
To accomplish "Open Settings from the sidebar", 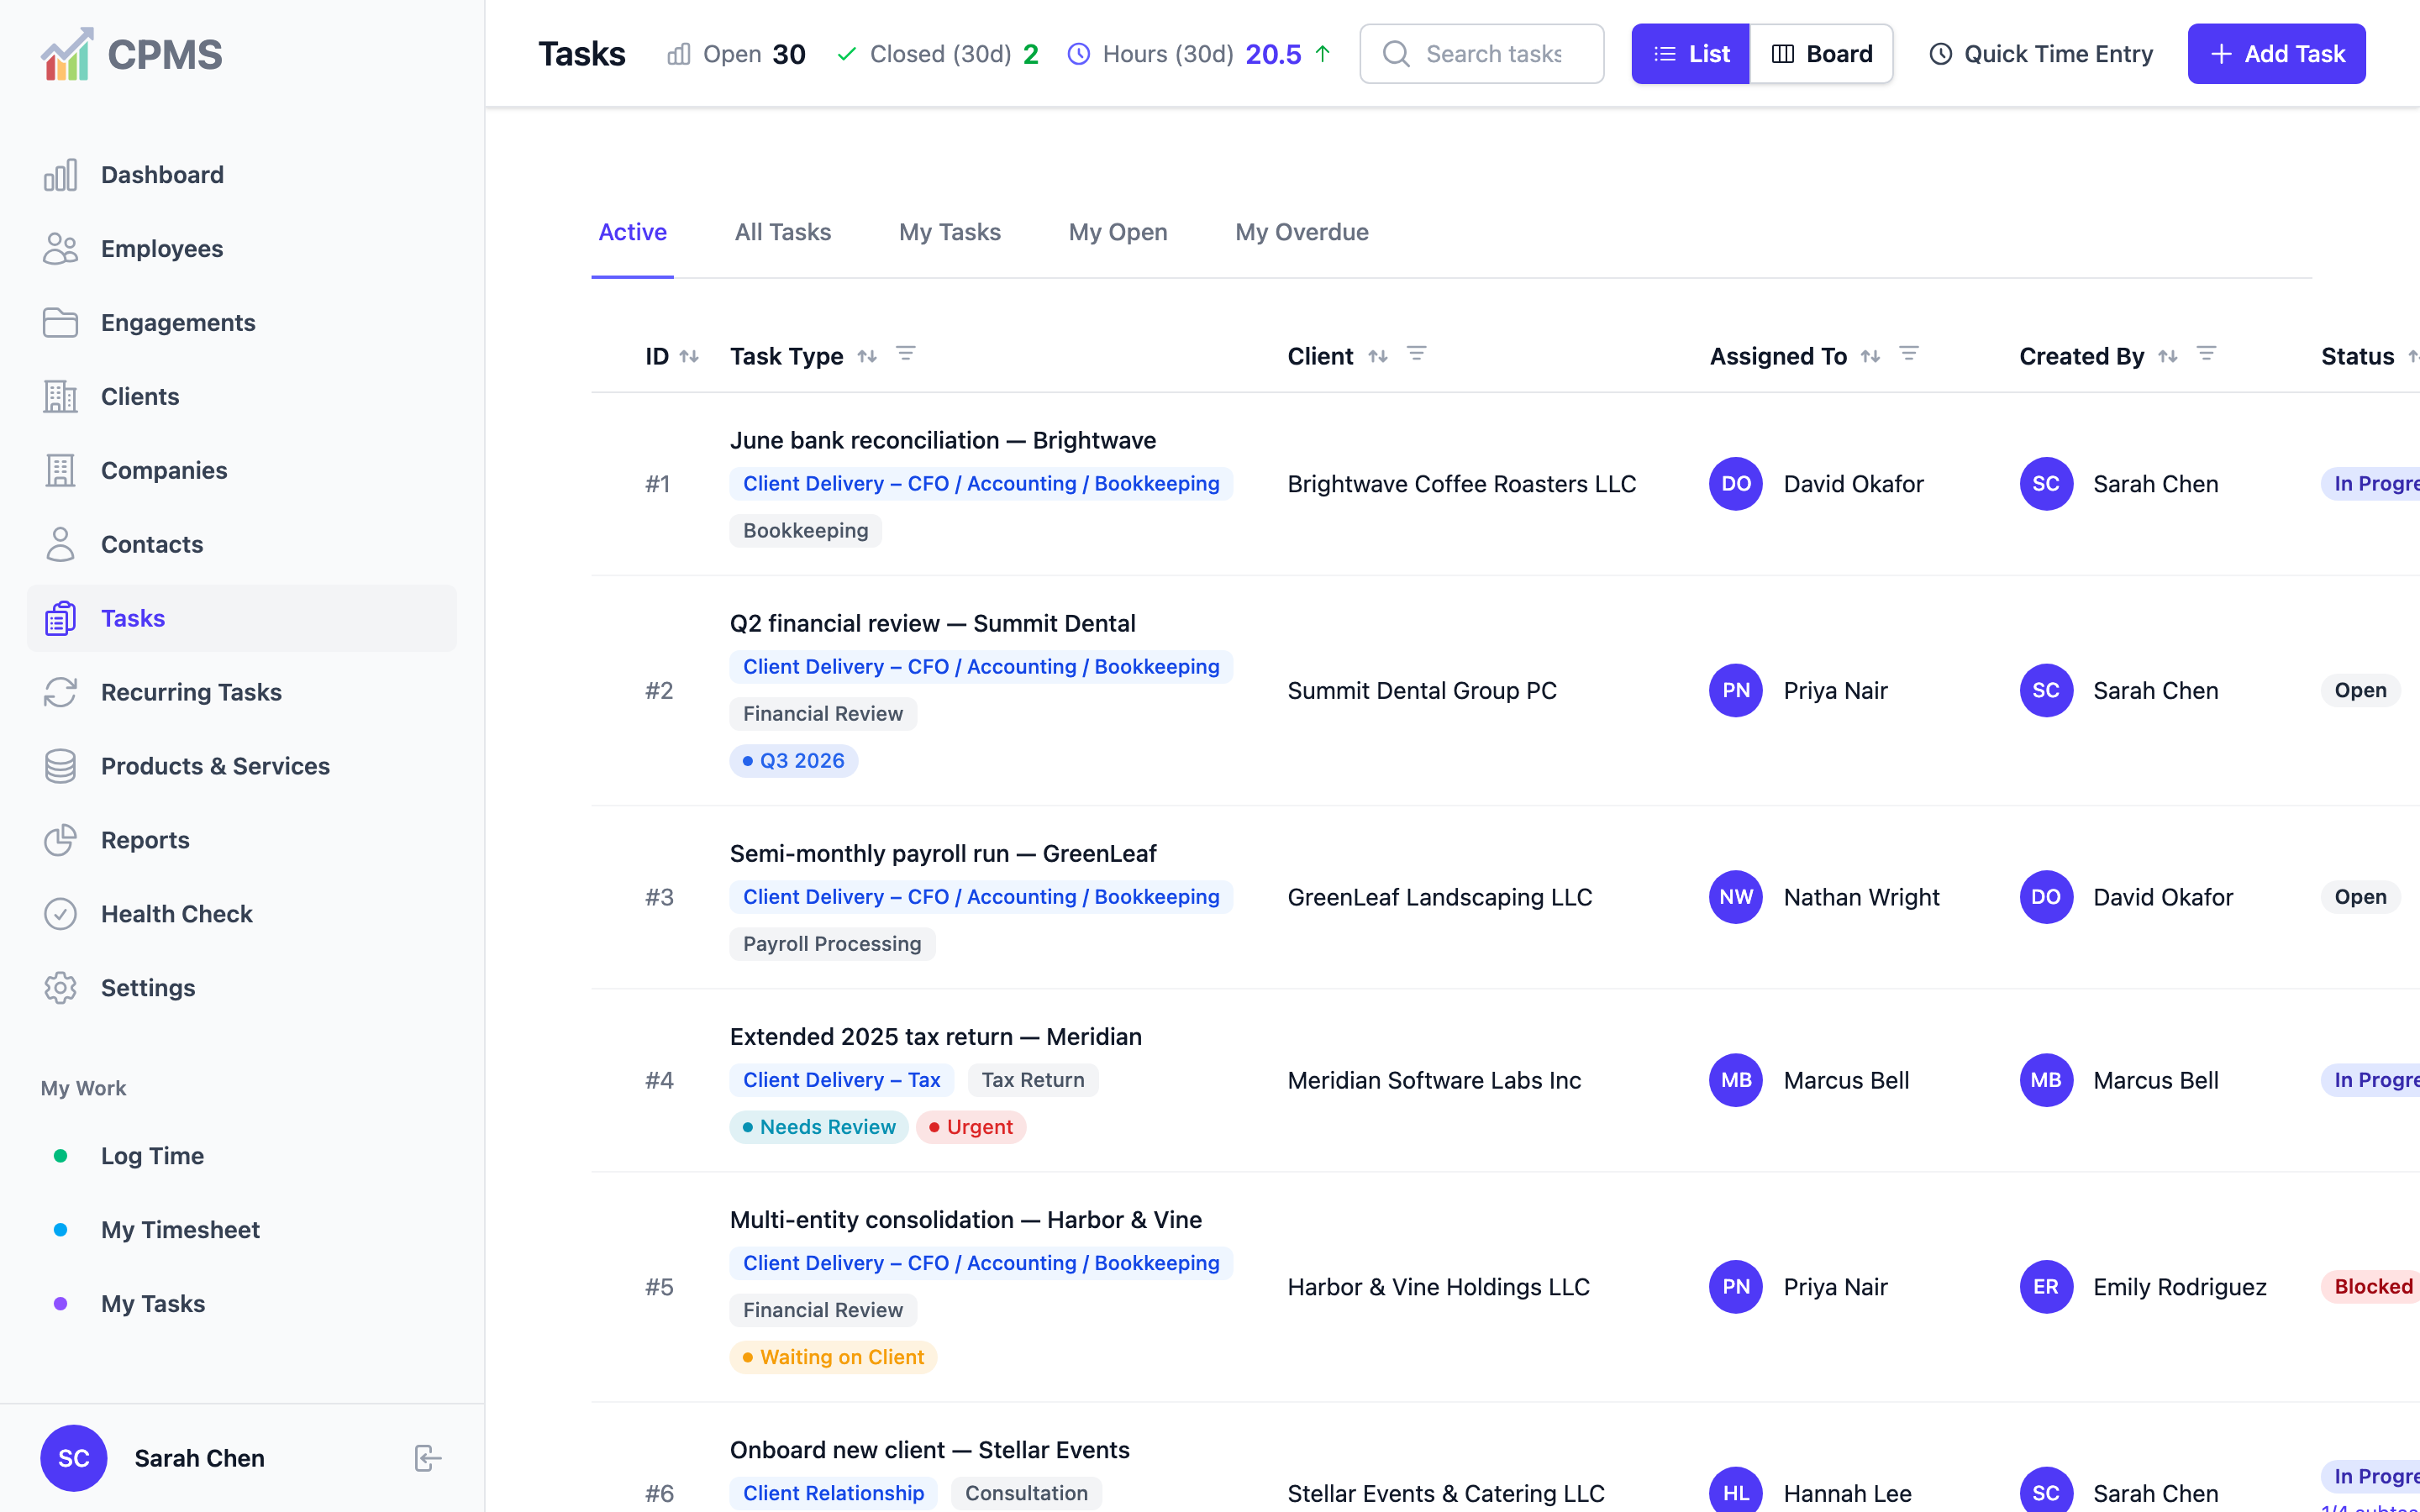I will [x=241, y=989].
